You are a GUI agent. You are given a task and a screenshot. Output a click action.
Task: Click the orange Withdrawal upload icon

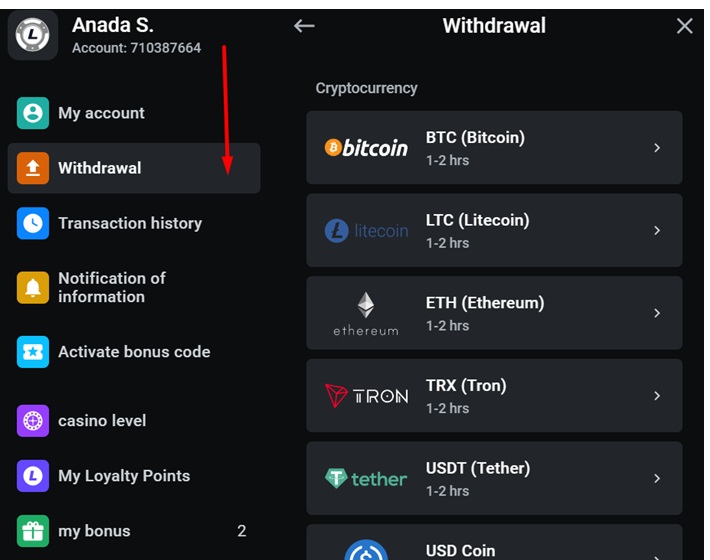(x=33, y=168)
